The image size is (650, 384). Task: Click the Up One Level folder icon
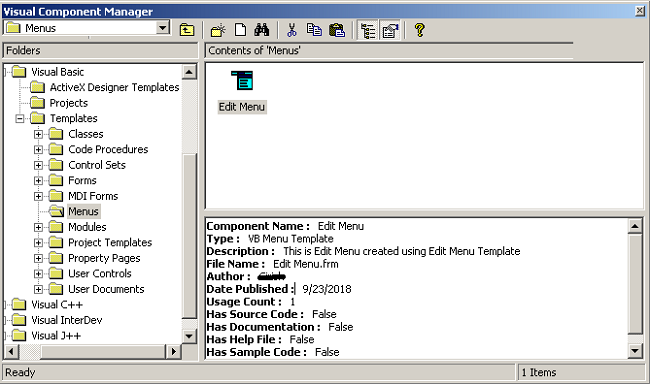pos(187,30)
